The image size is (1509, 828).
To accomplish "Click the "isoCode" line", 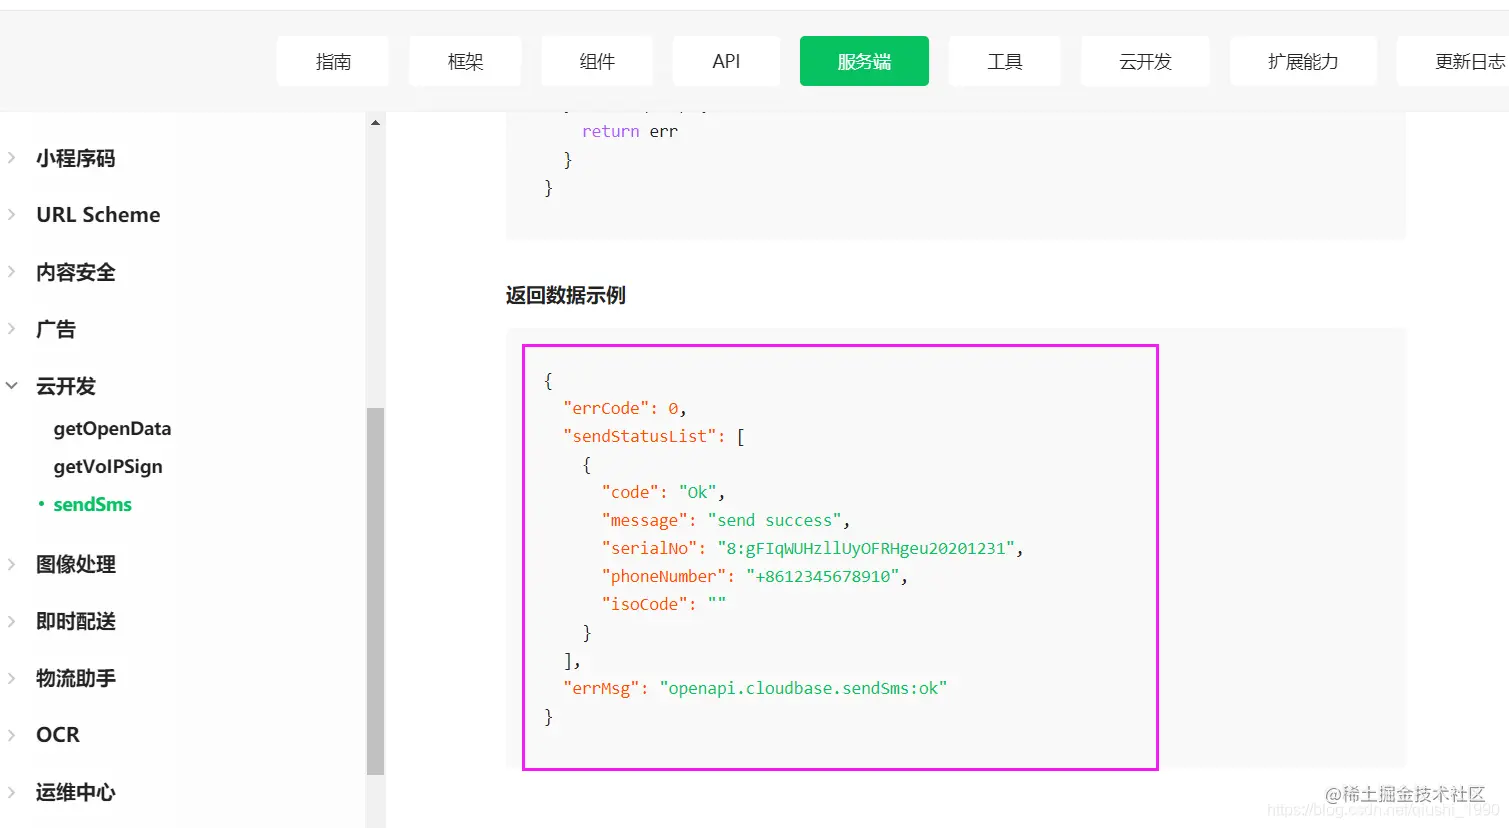I will [664, 604].
